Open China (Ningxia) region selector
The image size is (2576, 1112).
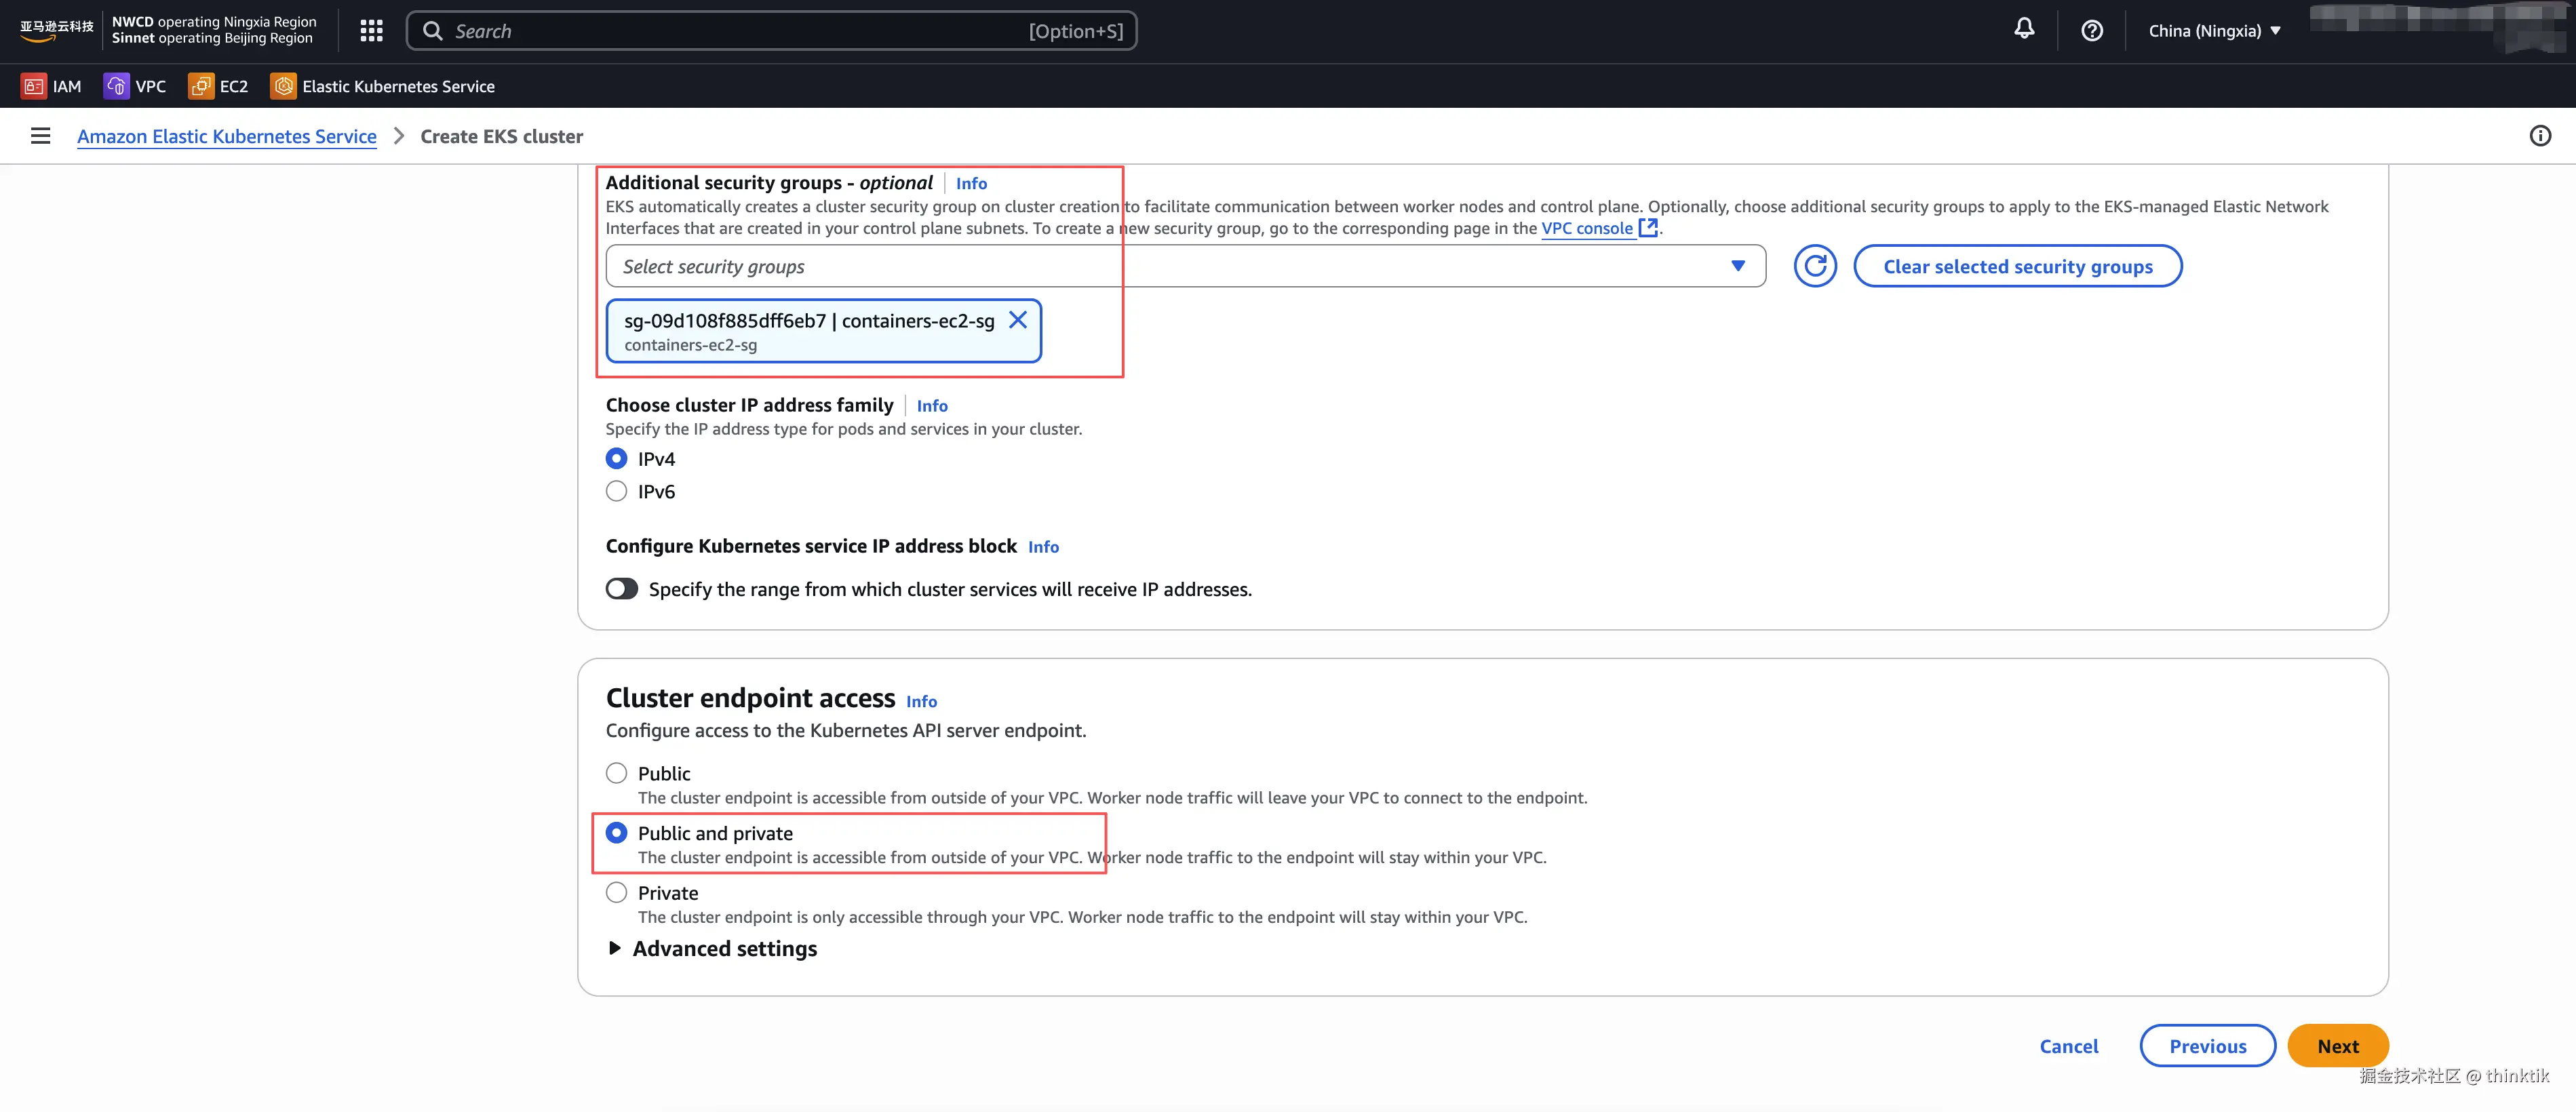(2213, 31)
